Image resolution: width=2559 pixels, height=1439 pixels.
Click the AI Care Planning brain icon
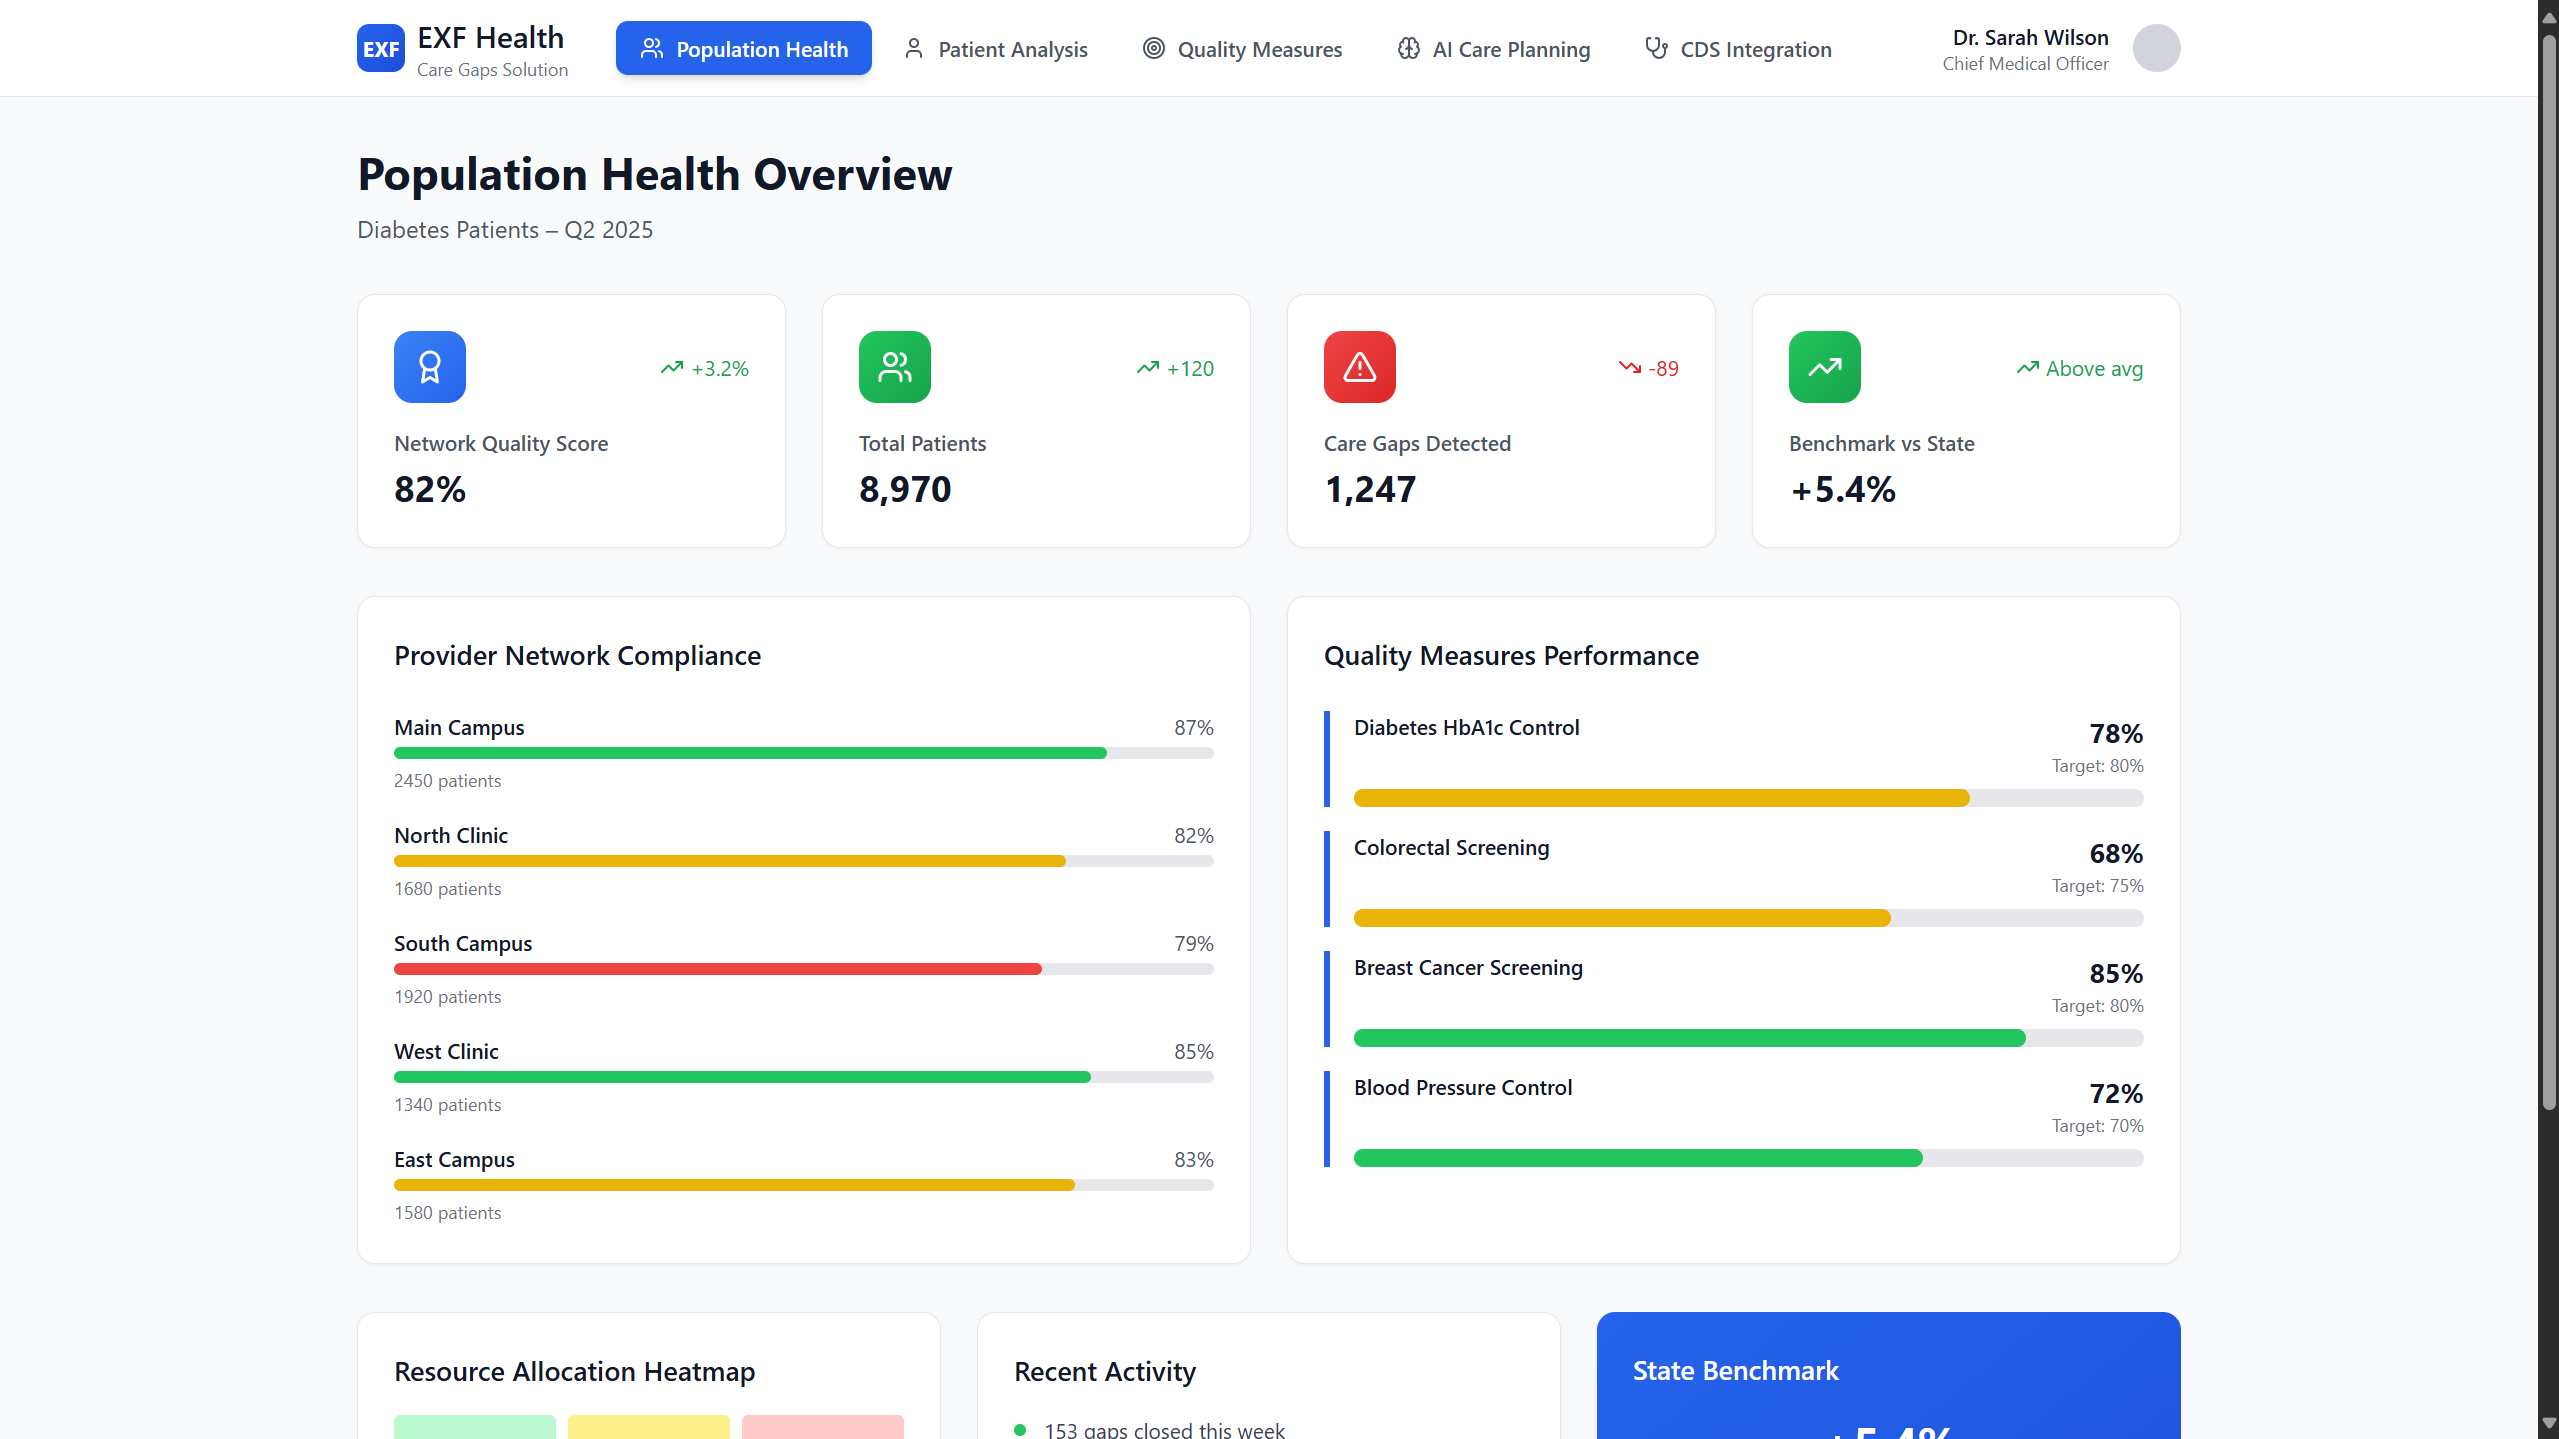(x=1408, y=48)
